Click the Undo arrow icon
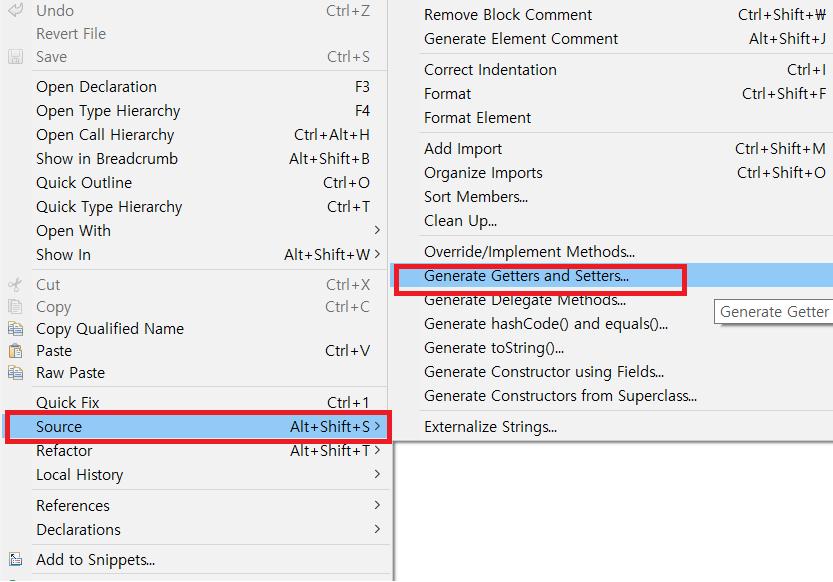Screen dimensions: 833x582 pyautogui.click(x=16, y=10)
